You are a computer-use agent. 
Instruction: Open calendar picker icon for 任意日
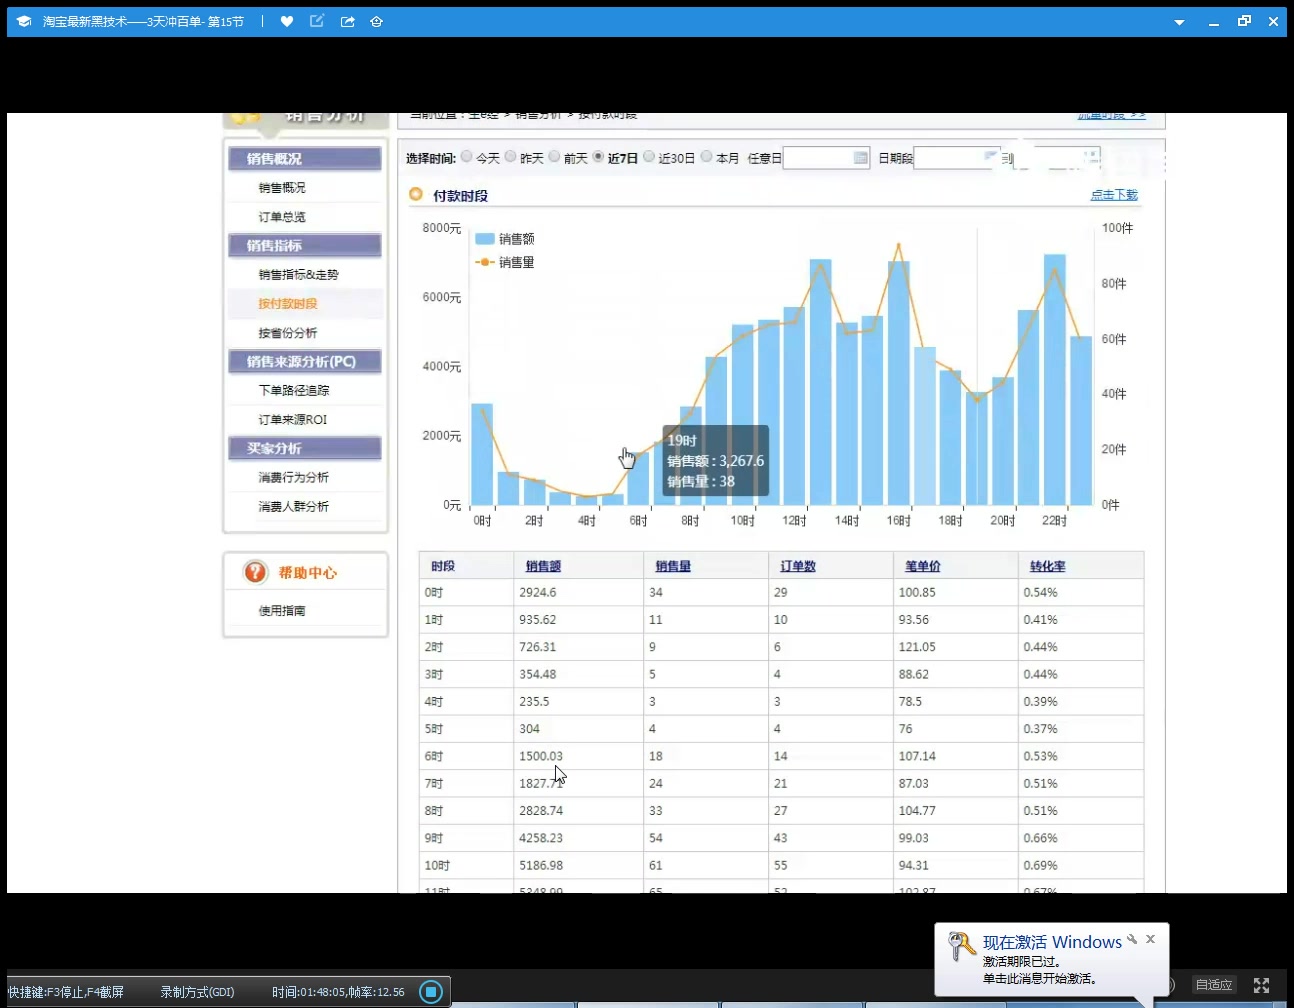click(x=861, y=158)
